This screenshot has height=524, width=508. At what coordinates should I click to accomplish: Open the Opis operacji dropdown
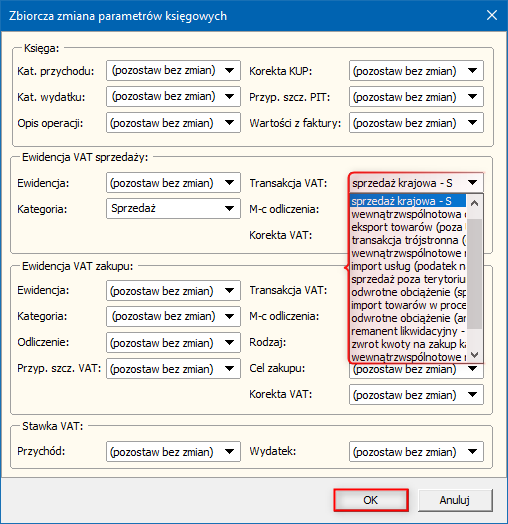[x=173, y=123]
